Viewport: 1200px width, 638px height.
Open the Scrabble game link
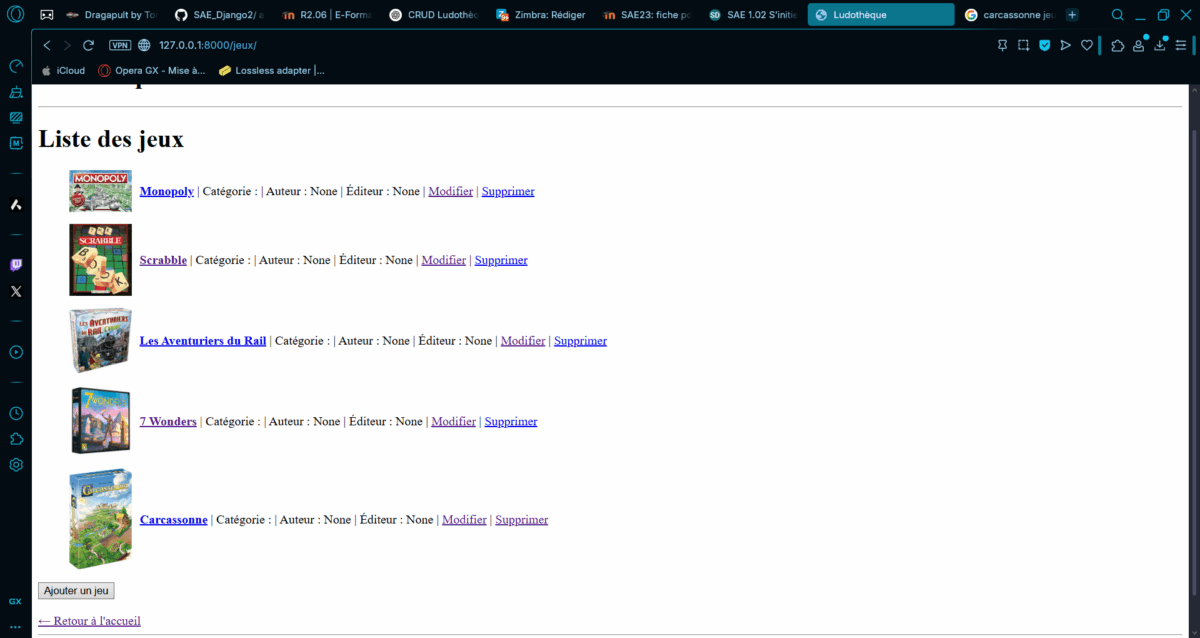[163, 260]
